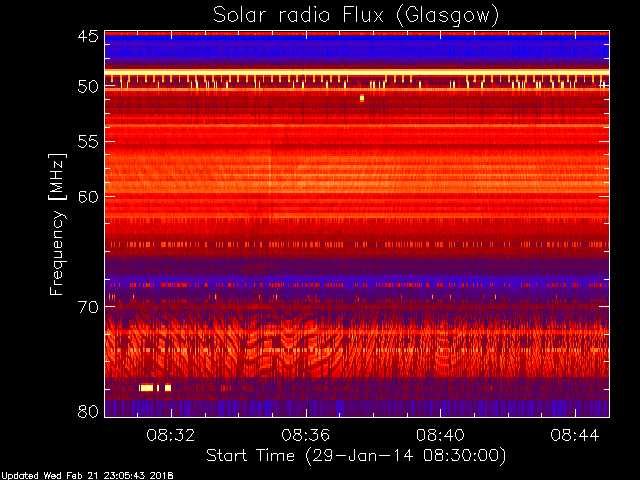The image size is (640, 480).
Task: Click the 70 MHz frequency axis label
Action: pos(88,307)
